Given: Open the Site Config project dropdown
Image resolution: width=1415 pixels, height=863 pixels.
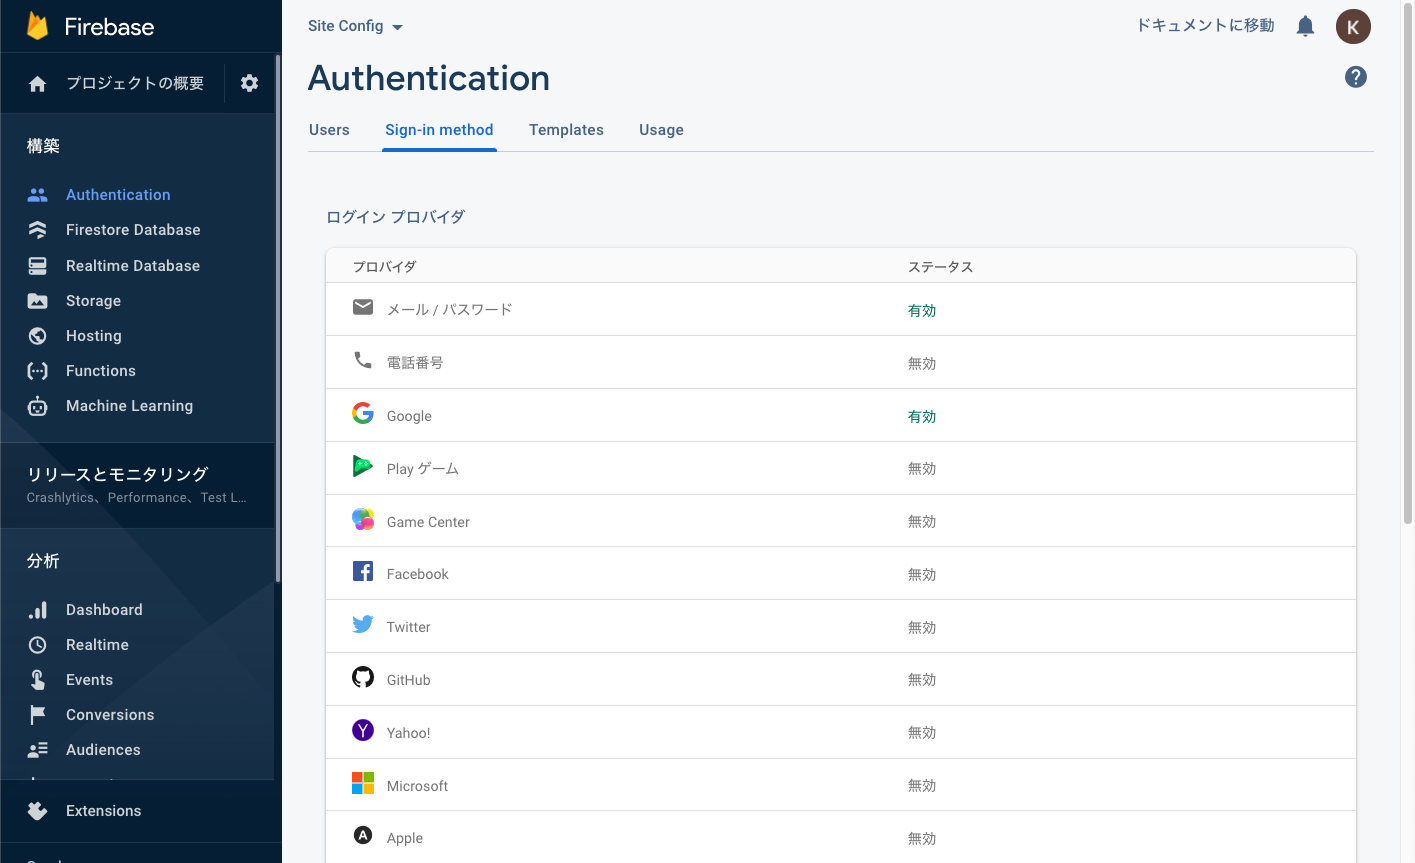Looking at the screenshot, I should coord(355,26).
